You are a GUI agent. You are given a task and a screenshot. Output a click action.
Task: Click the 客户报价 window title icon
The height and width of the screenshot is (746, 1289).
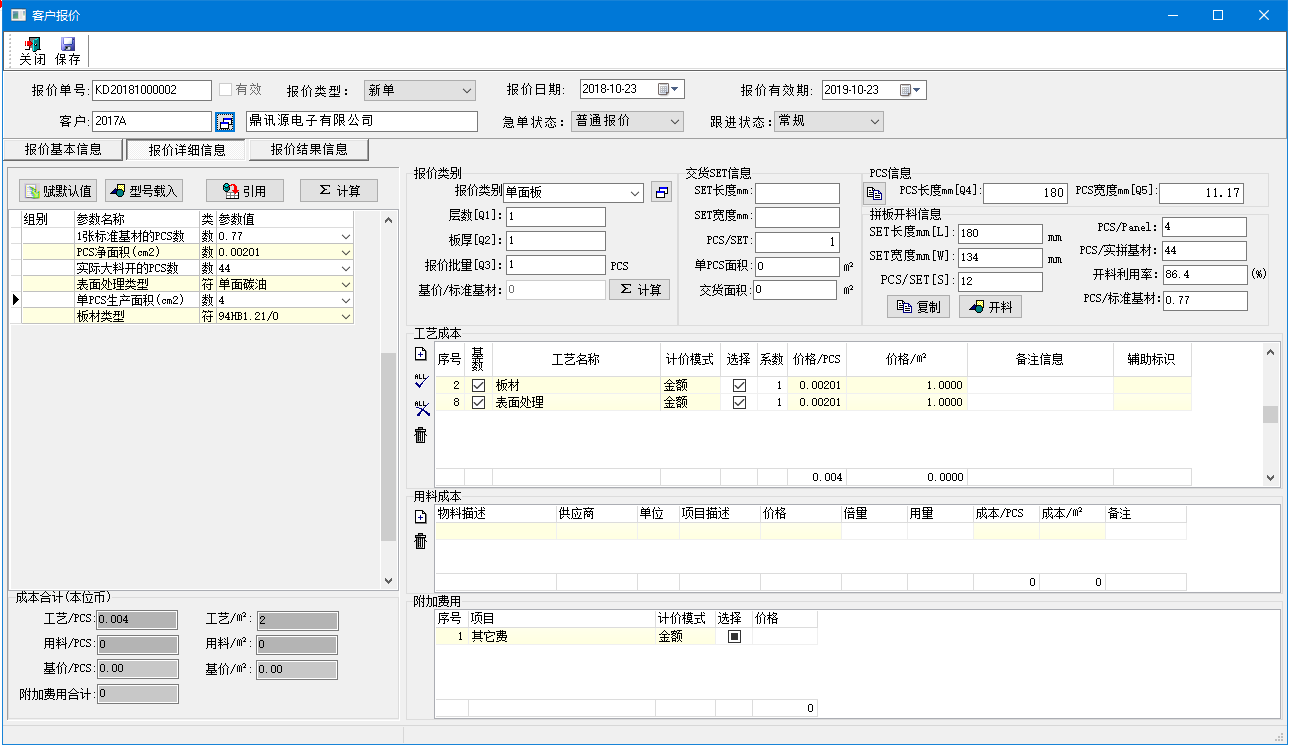18,15
